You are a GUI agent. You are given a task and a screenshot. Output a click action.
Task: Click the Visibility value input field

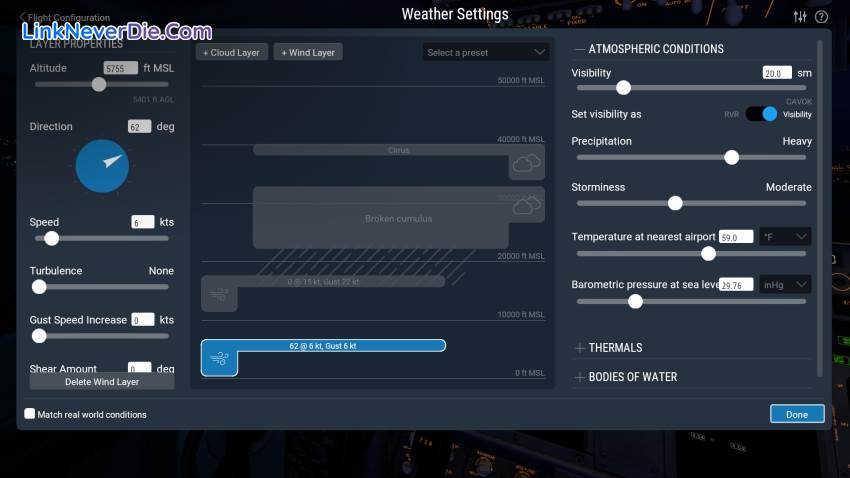(776, 73)
